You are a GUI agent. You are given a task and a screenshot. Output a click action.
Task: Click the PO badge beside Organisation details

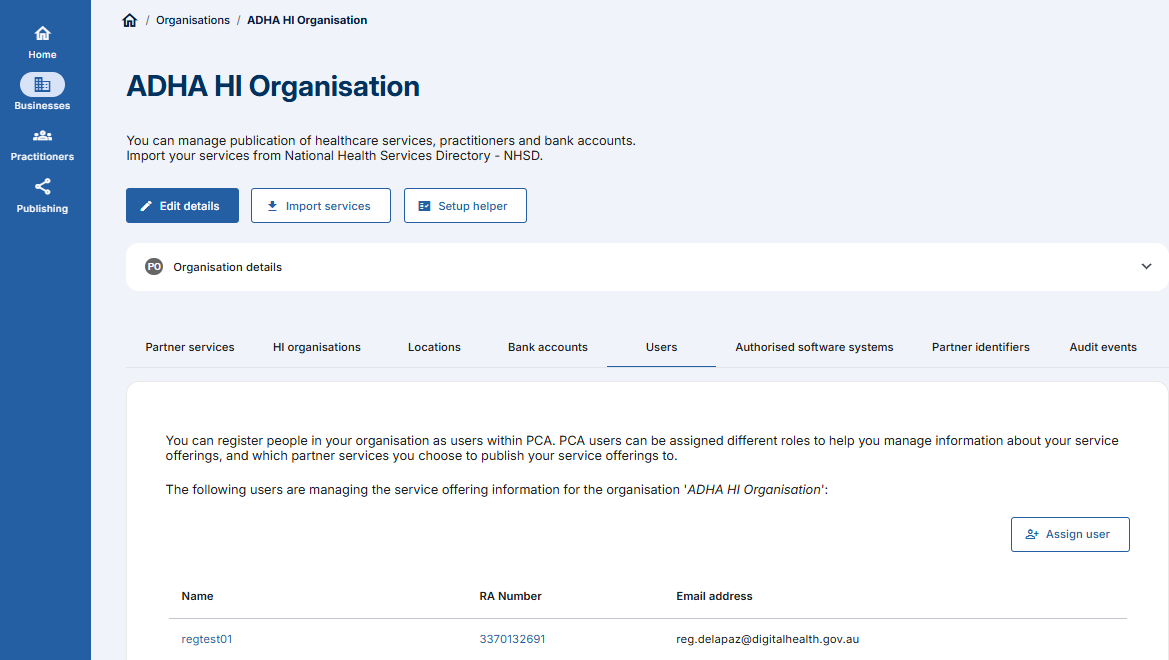point(154,267)
